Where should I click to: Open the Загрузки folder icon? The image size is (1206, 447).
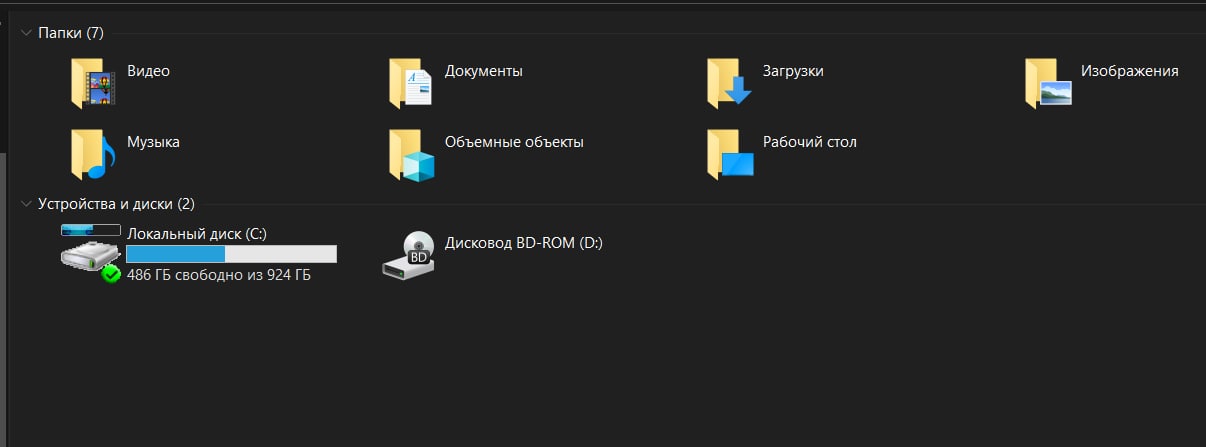[x=729, y=83]
